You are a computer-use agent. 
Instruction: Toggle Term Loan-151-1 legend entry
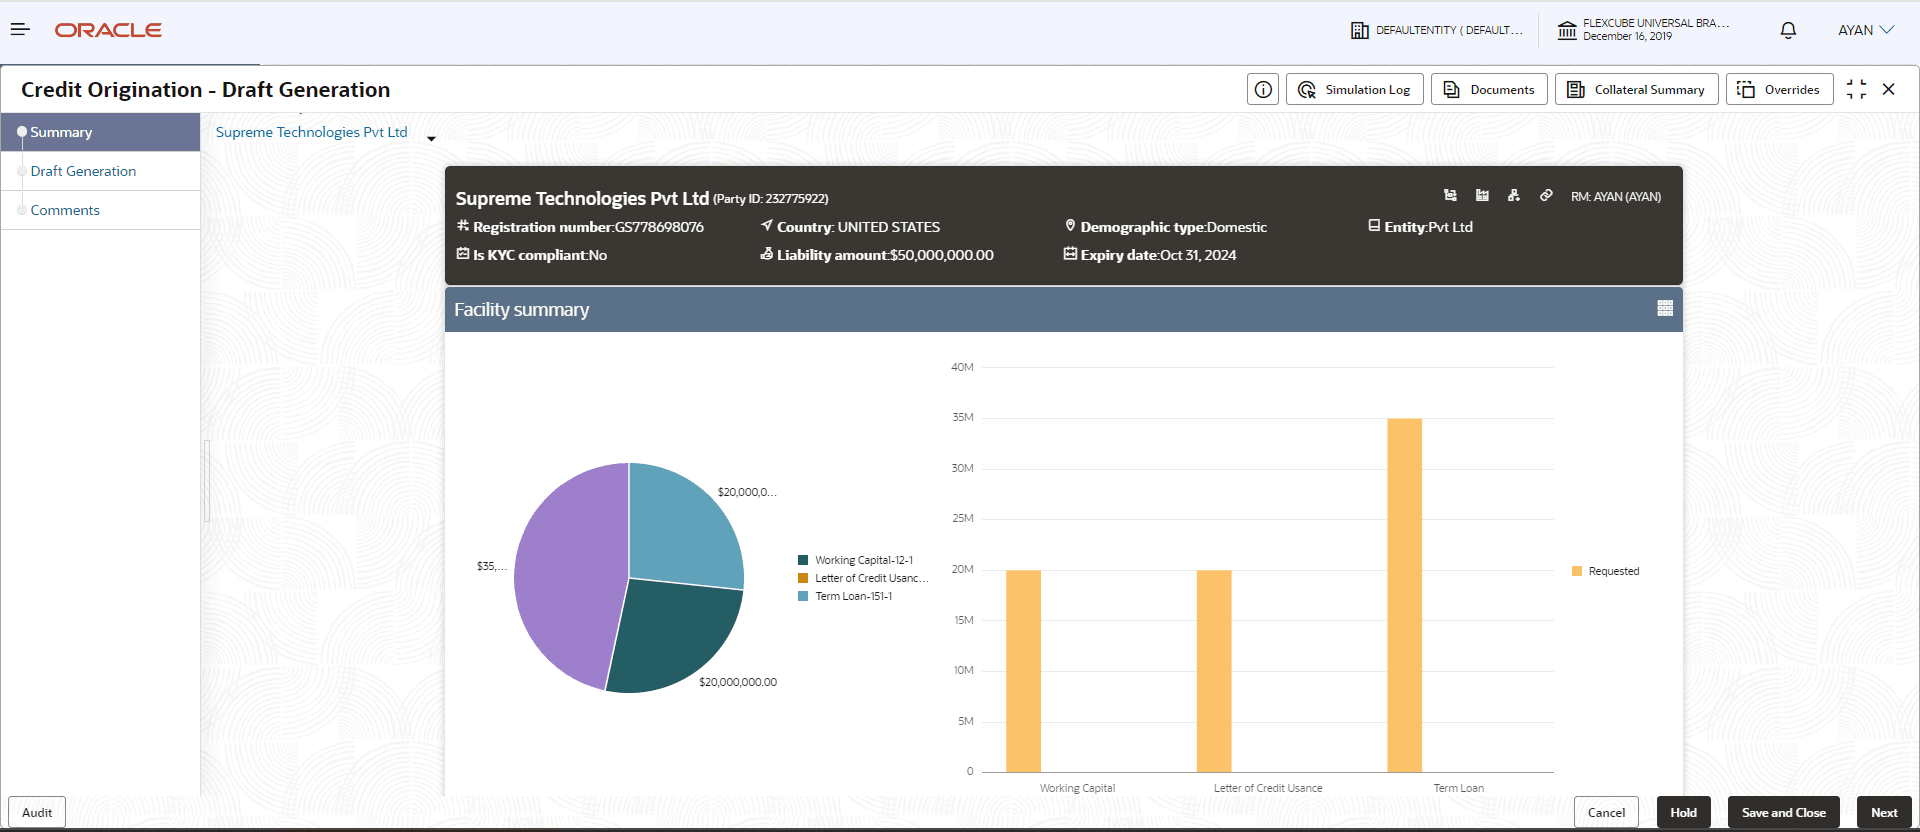(x=854, y=596)
